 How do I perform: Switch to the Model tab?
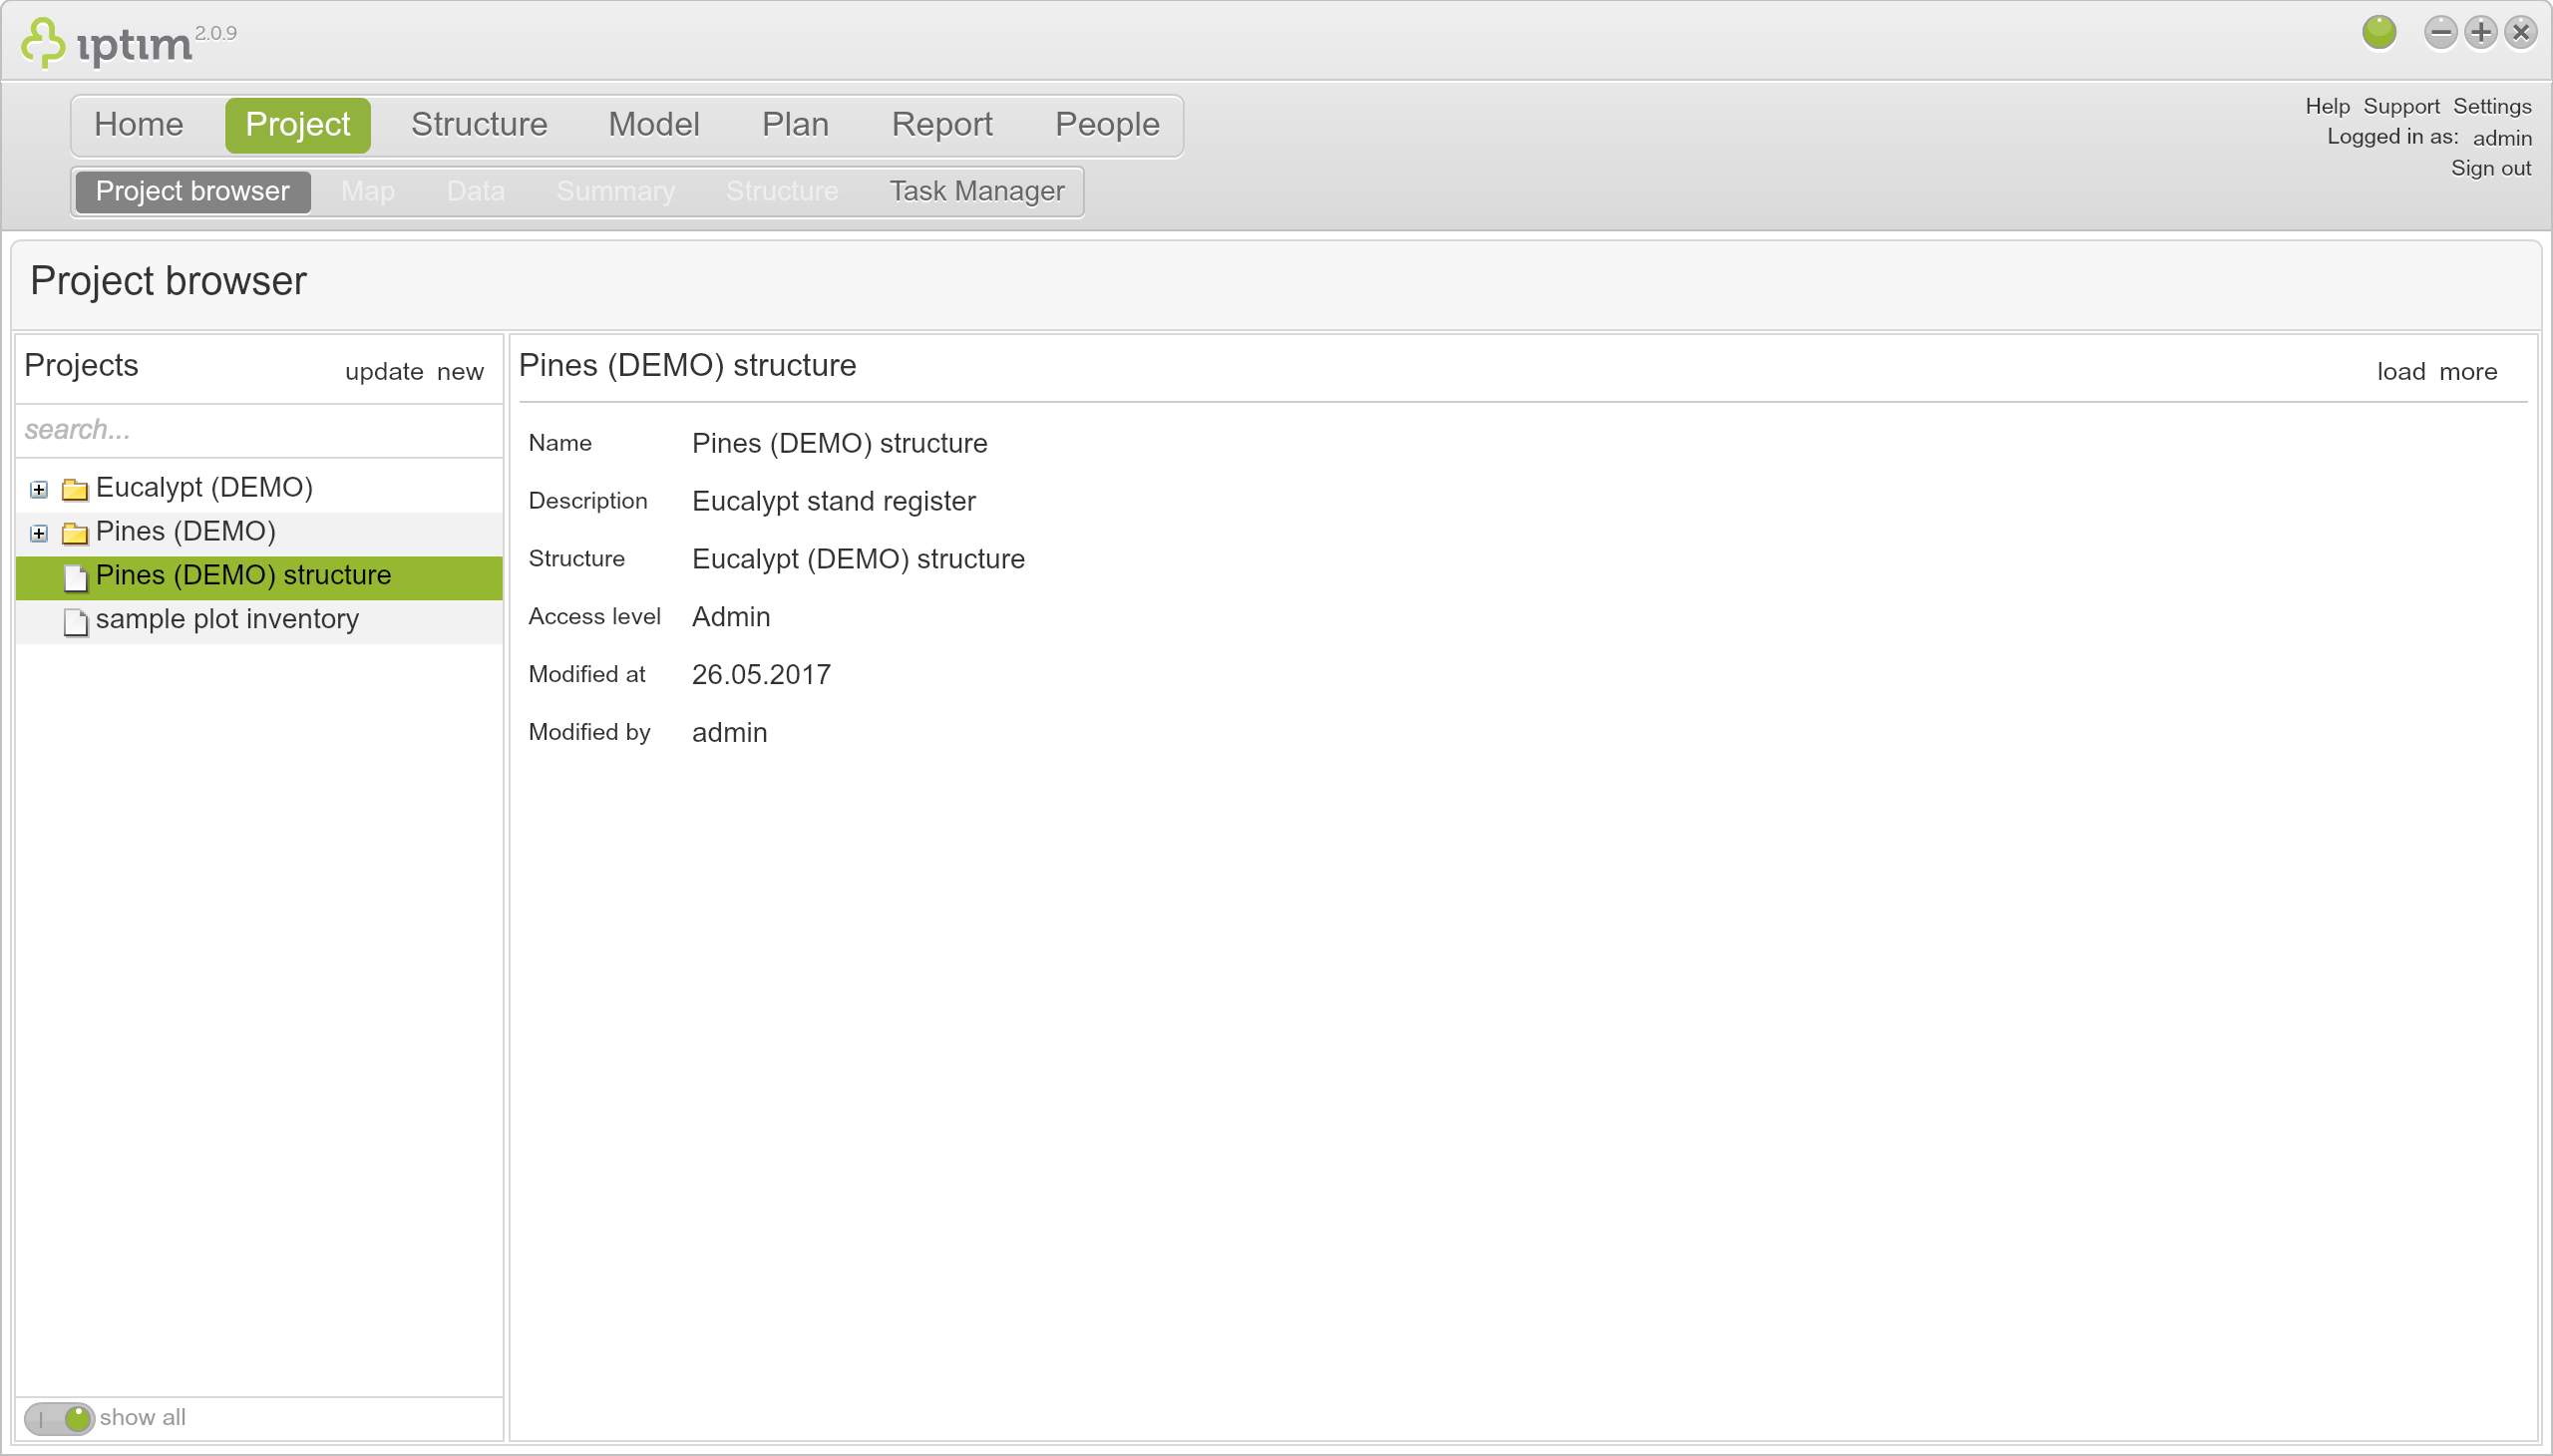(x=653, y=124)
